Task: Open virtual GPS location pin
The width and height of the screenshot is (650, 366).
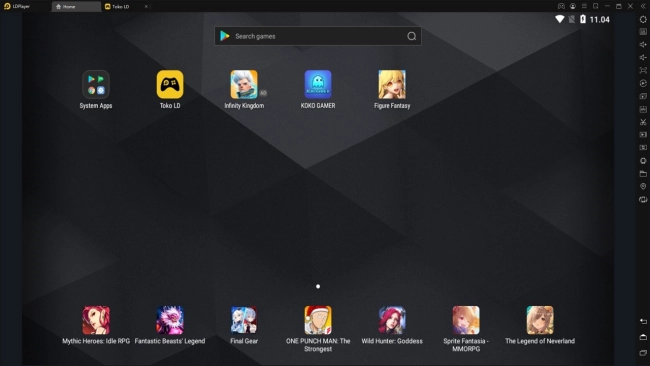Action: [643, 187]
